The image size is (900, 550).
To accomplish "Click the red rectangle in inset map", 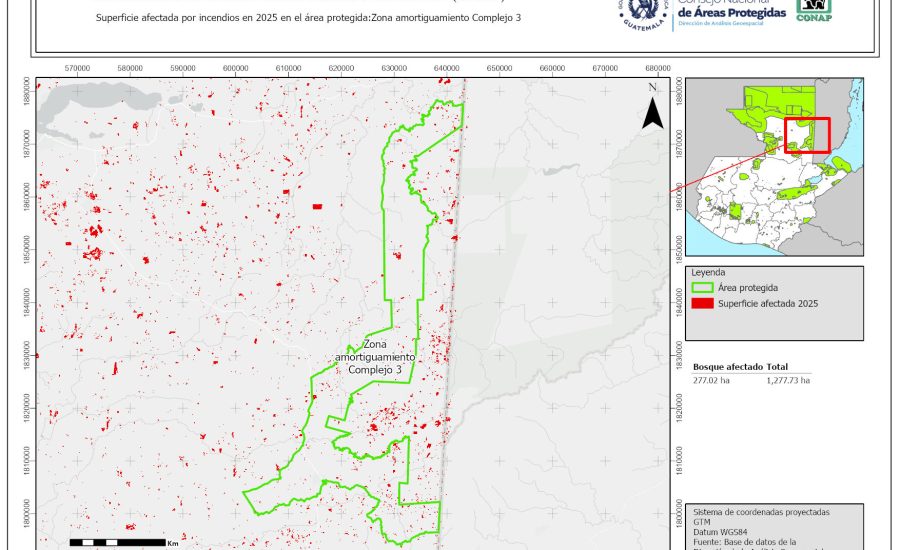I will [807, 135].
